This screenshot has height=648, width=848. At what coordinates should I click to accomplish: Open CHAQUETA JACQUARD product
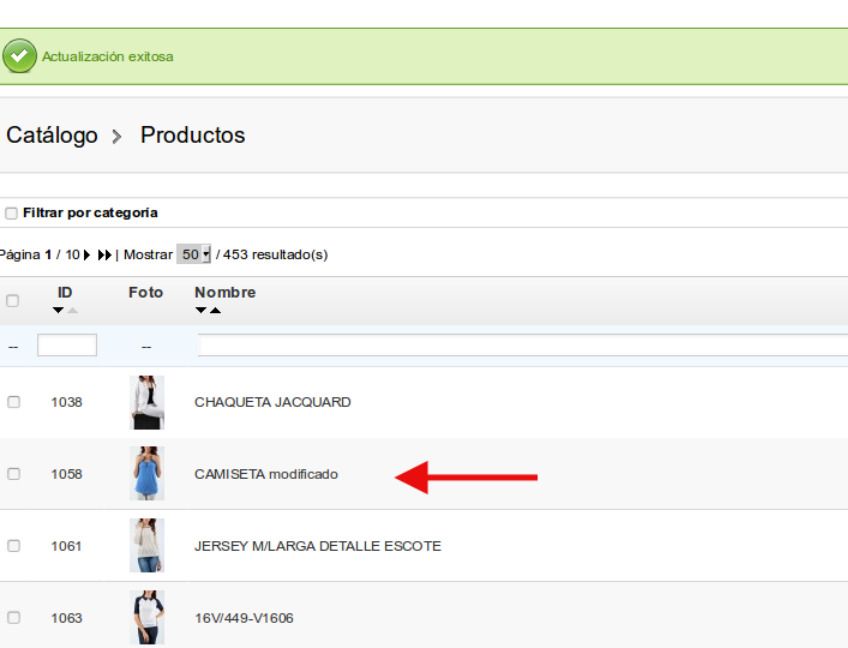point(273,402)
